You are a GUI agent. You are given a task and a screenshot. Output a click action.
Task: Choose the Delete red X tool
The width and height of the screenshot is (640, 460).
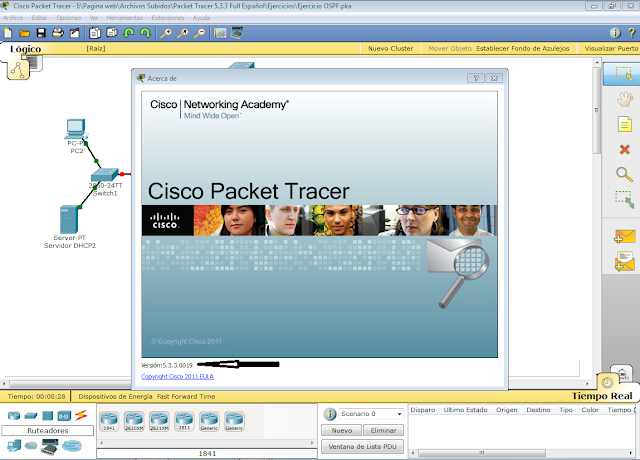(624, 149)
